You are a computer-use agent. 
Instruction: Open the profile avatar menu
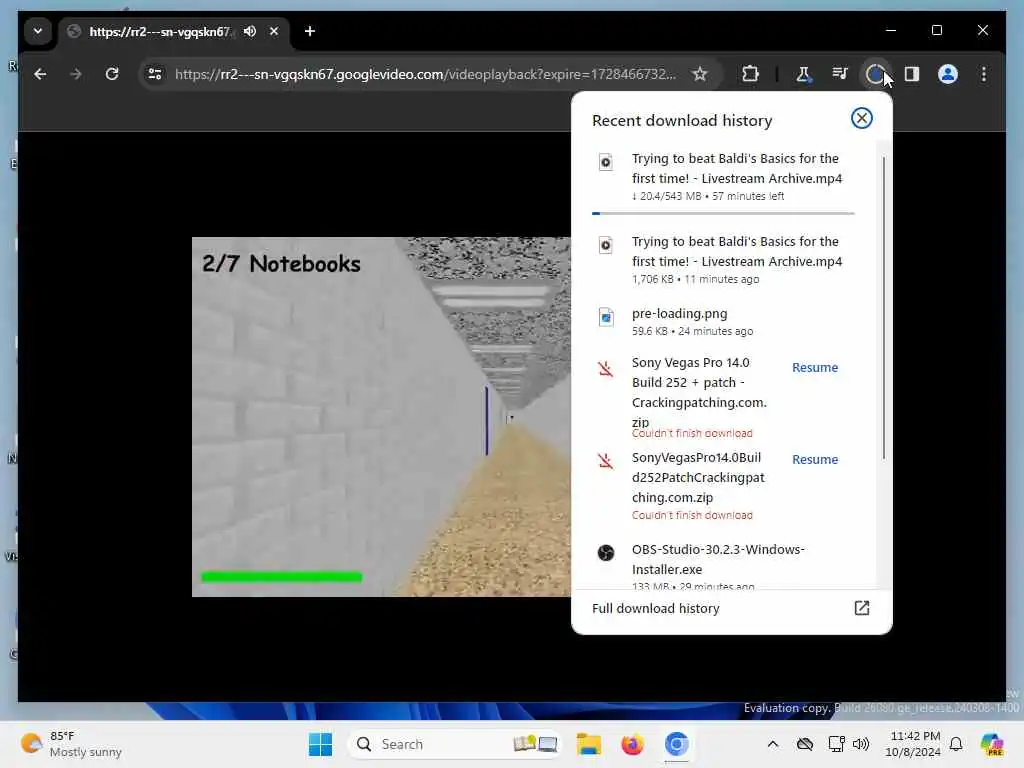[x=948, y=74]
